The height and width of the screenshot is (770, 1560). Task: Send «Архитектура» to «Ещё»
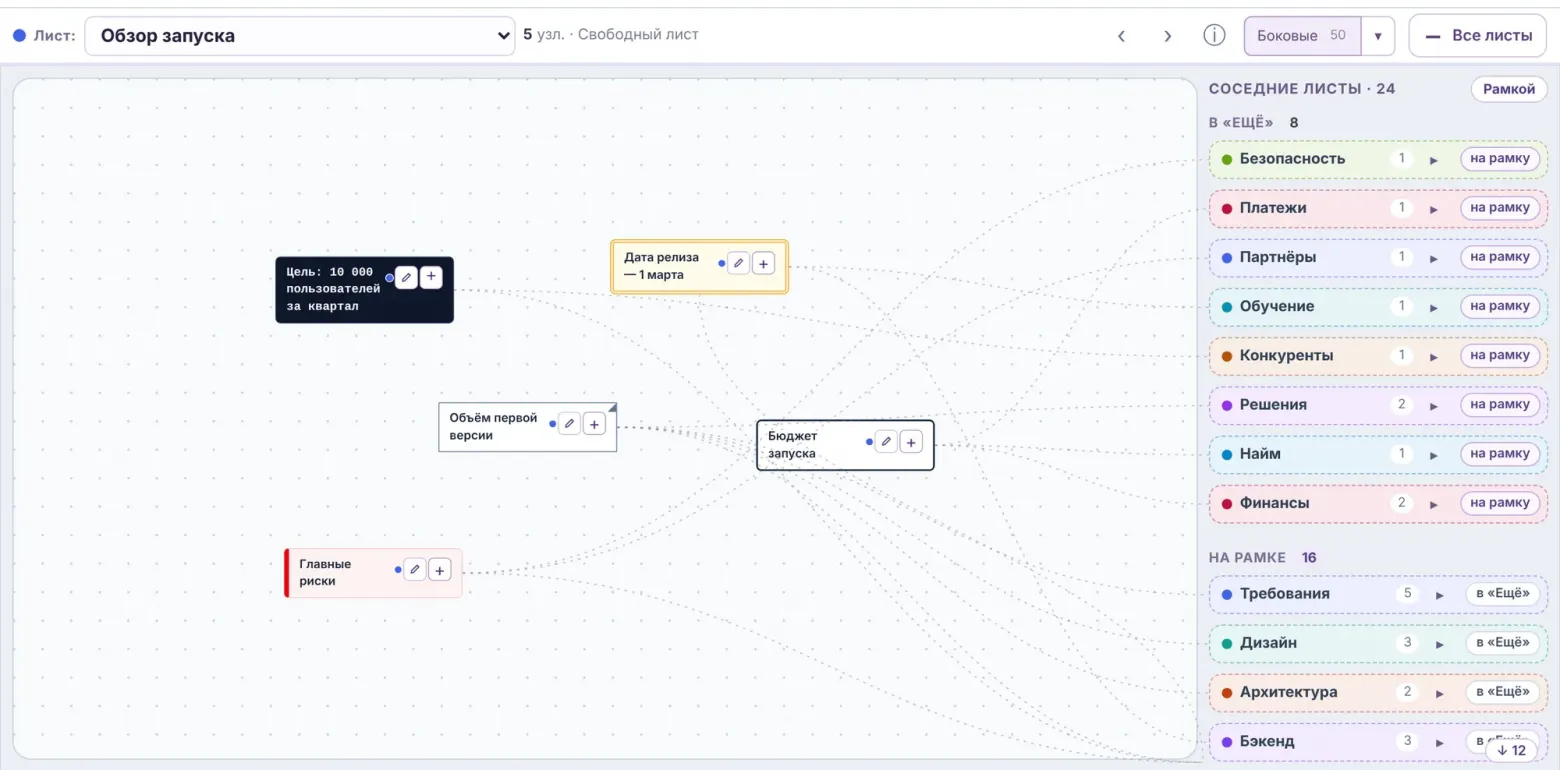pyautogui.click(x=1503, y=692)
